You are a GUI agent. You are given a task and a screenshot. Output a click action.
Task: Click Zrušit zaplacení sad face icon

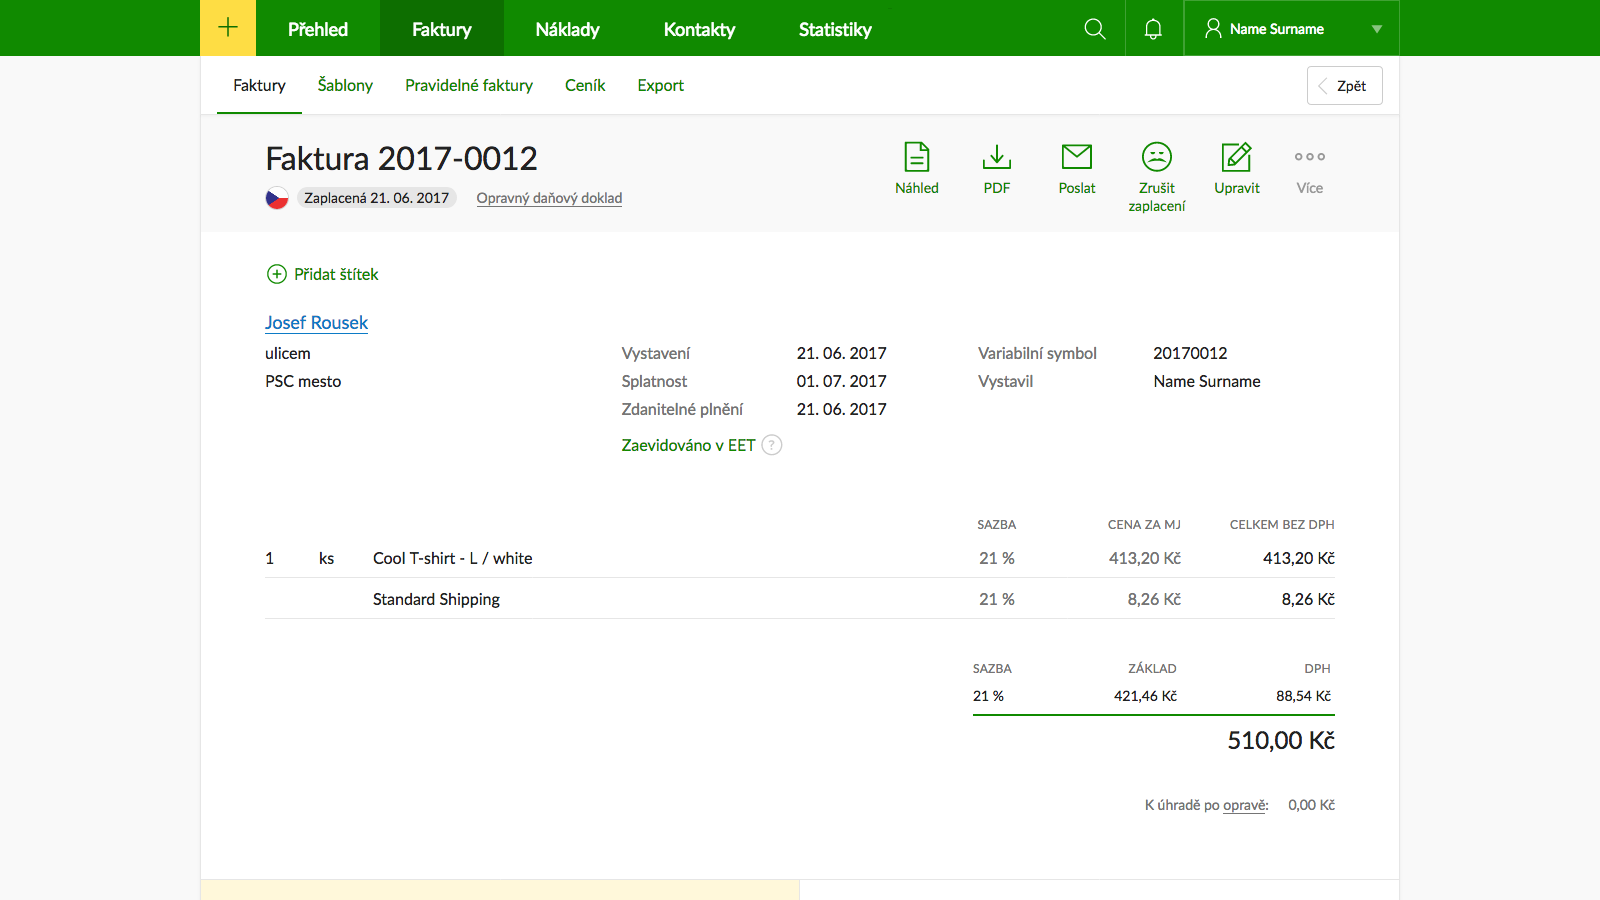(1157, 157)
